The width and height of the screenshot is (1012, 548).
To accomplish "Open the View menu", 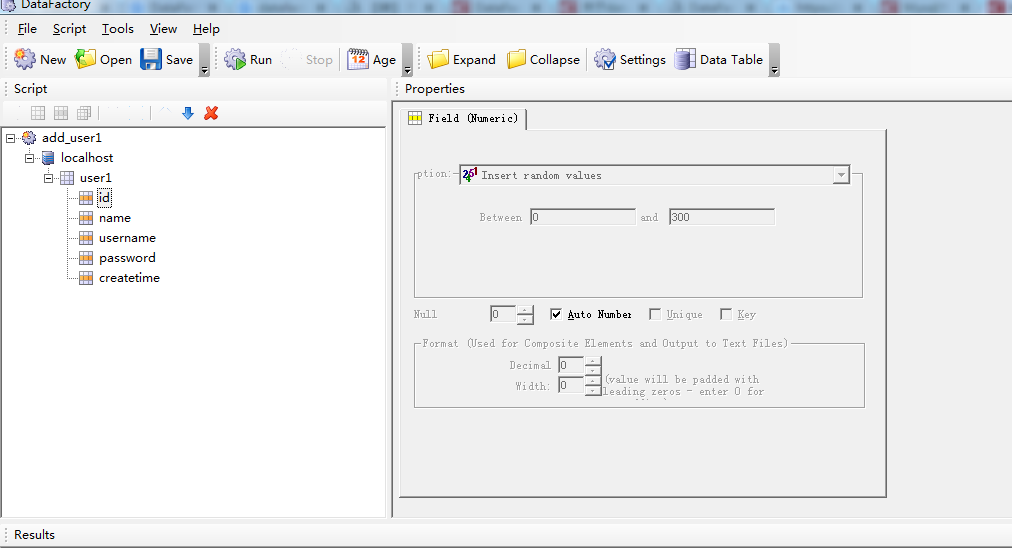I will tap(163, 29).
